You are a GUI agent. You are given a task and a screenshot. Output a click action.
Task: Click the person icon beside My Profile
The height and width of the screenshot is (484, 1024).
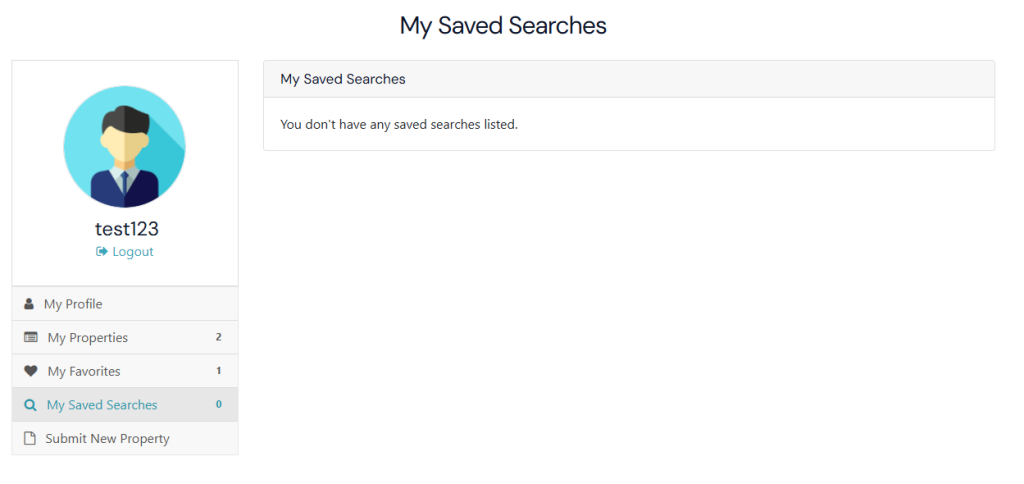29,304
